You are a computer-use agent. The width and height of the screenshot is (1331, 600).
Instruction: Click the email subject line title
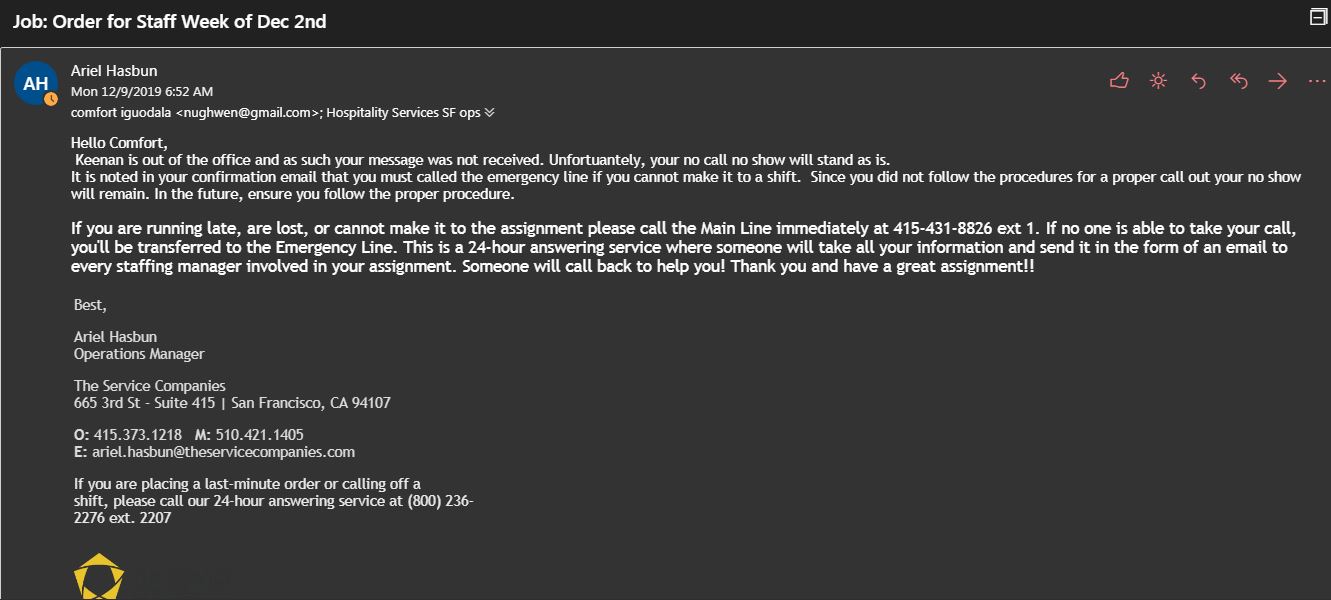click(169, 21)
